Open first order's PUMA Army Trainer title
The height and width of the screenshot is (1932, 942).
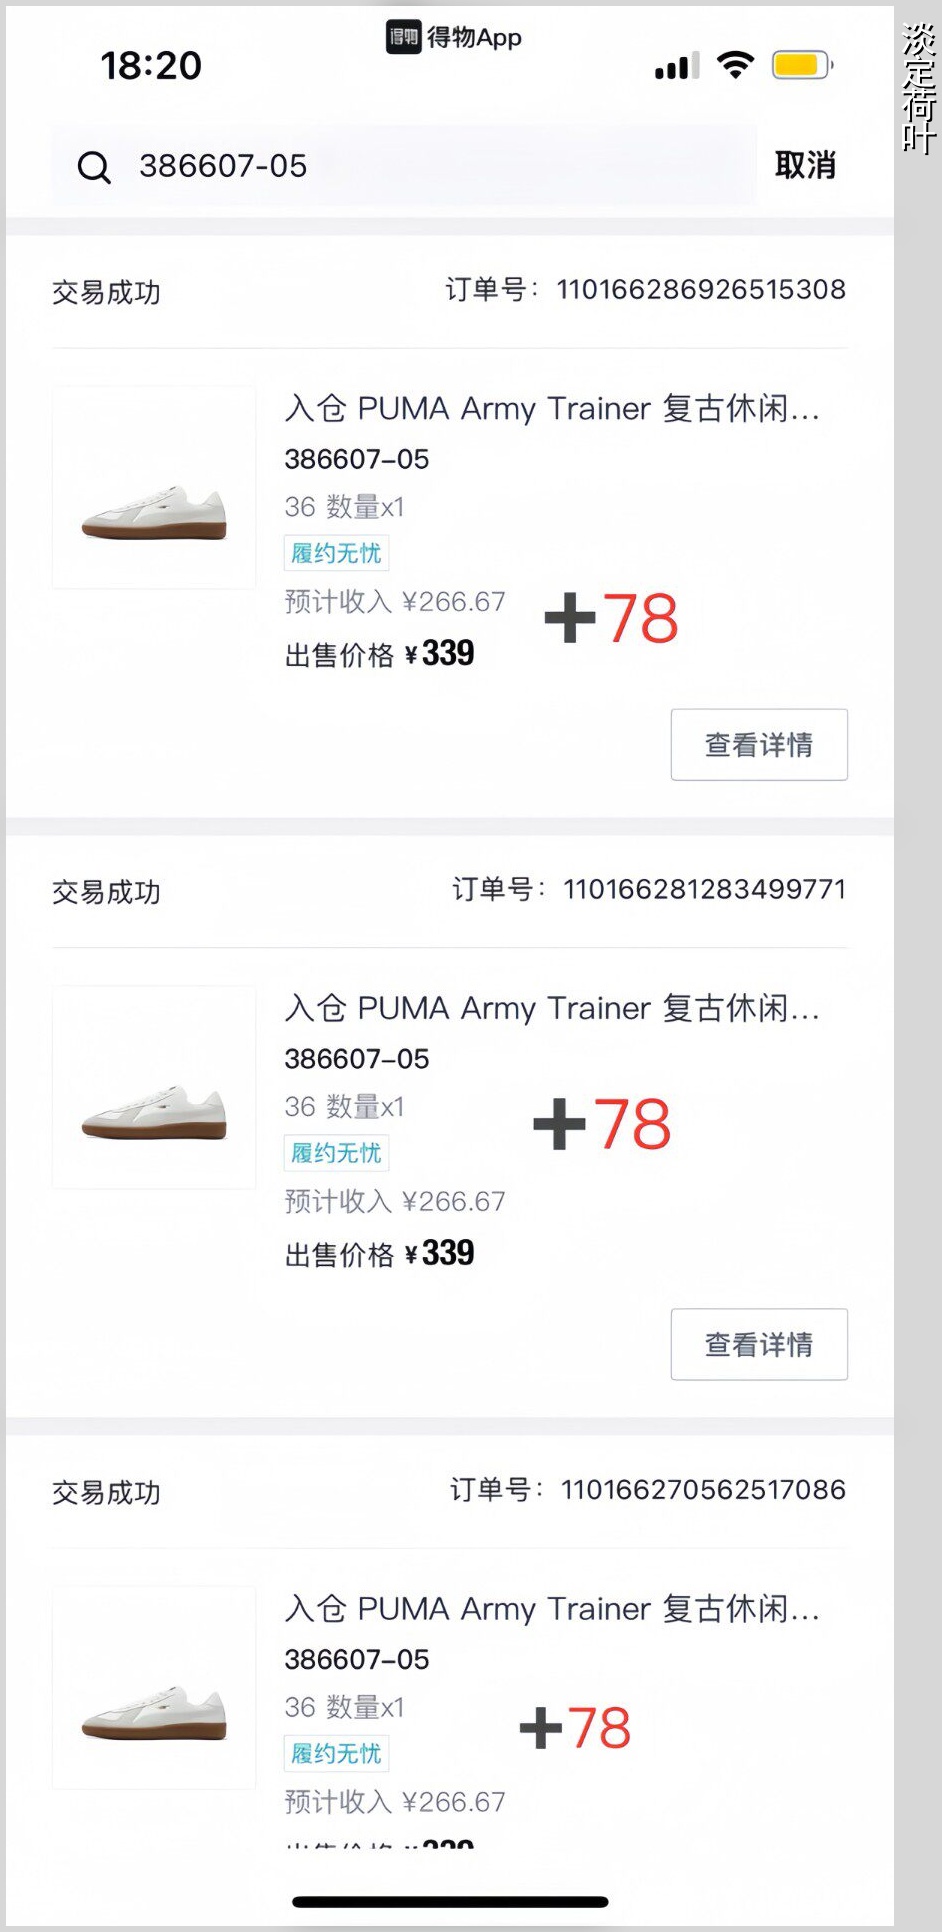[x=552, y=409]
